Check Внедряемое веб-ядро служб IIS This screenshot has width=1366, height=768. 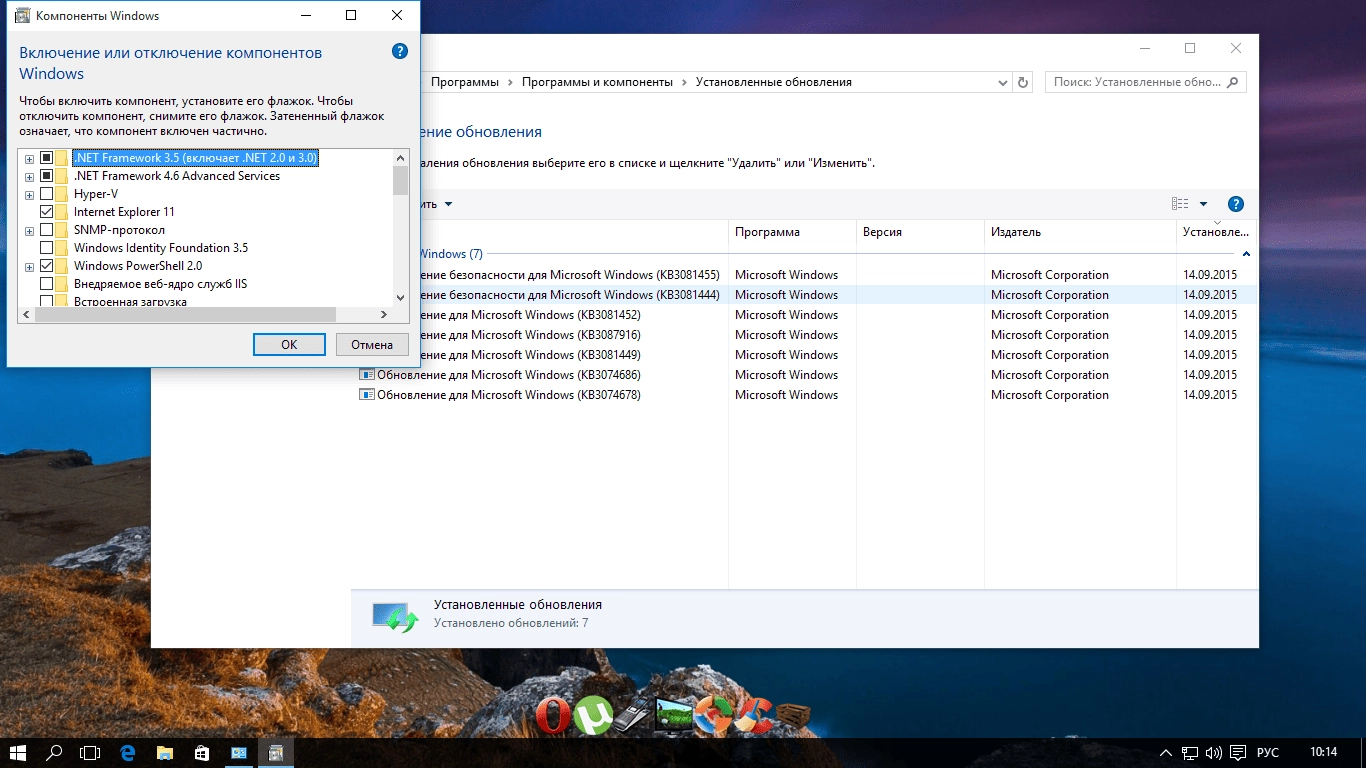pos(46,284)
